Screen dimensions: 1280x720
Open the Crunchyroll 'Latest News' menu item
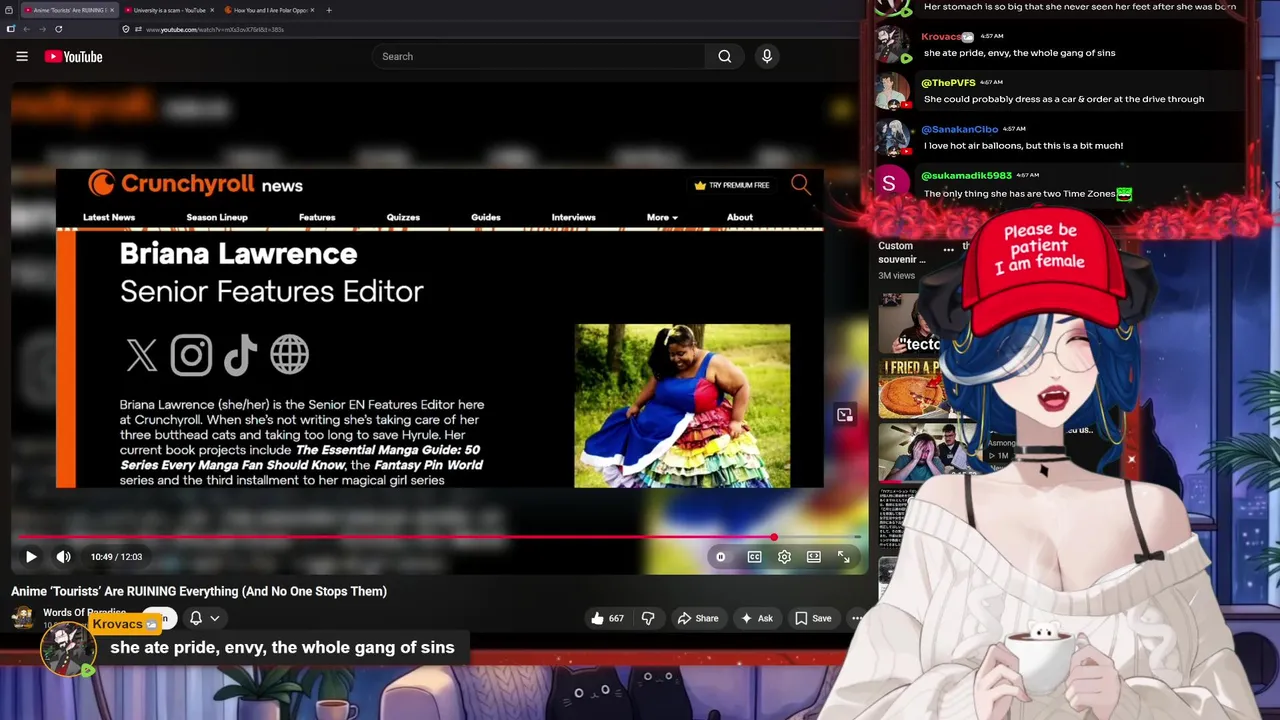pos(109,217)
